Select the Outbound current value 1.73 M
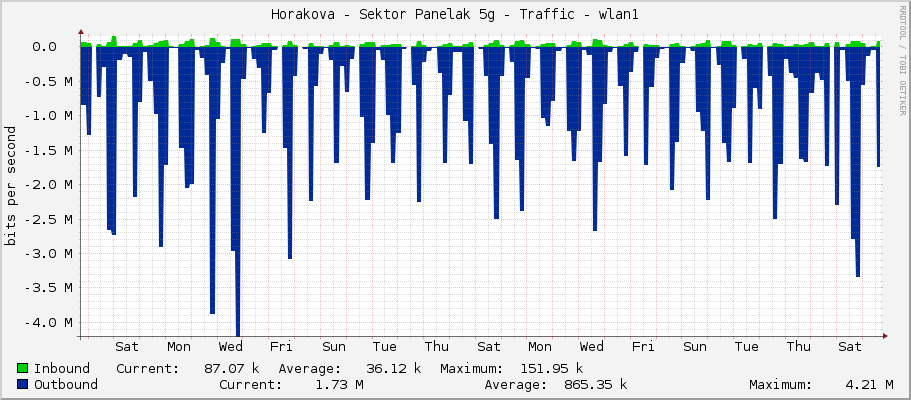The height and width of the screenshot is (400, 911). point(340,384)
